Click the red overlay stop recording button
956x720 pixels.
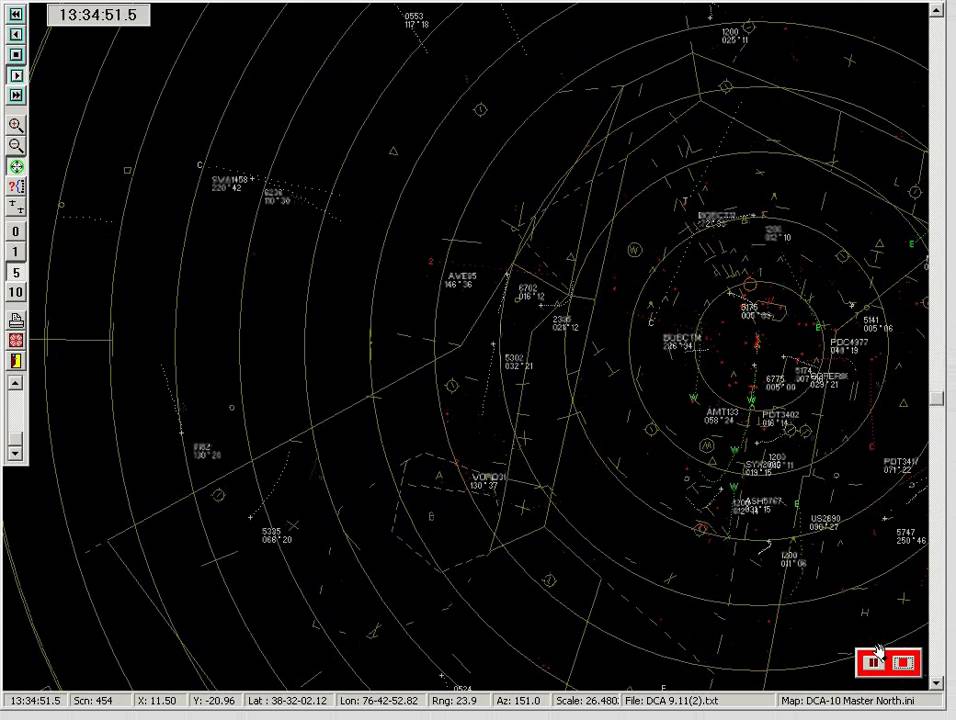click(x=903, y=662)
